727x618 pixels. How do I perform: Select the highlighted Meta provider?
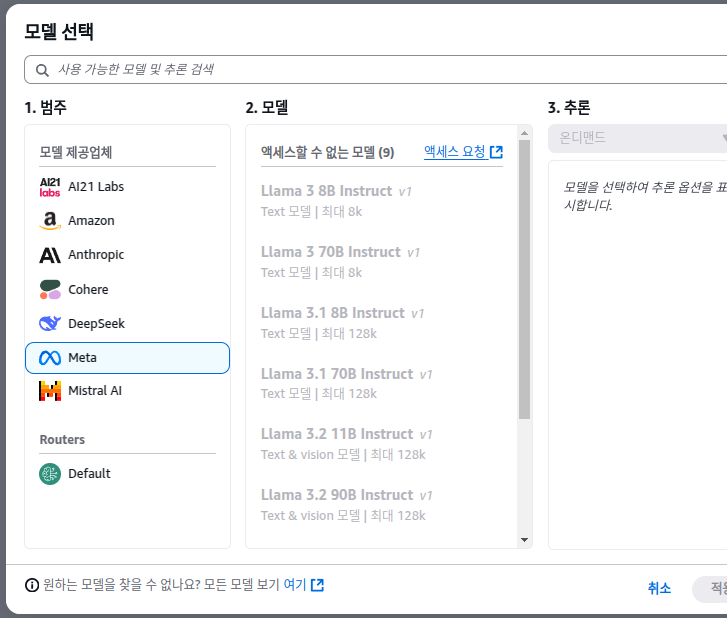coord(128,358)
